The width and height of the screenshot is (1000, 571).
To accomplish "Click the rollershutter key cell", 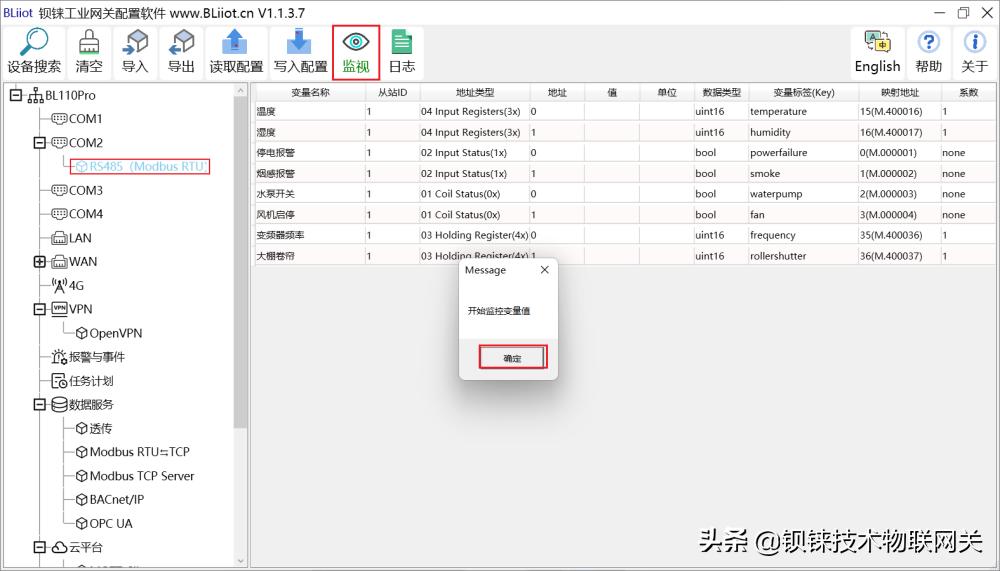I will pyautogui.click(x=804, y=256).
